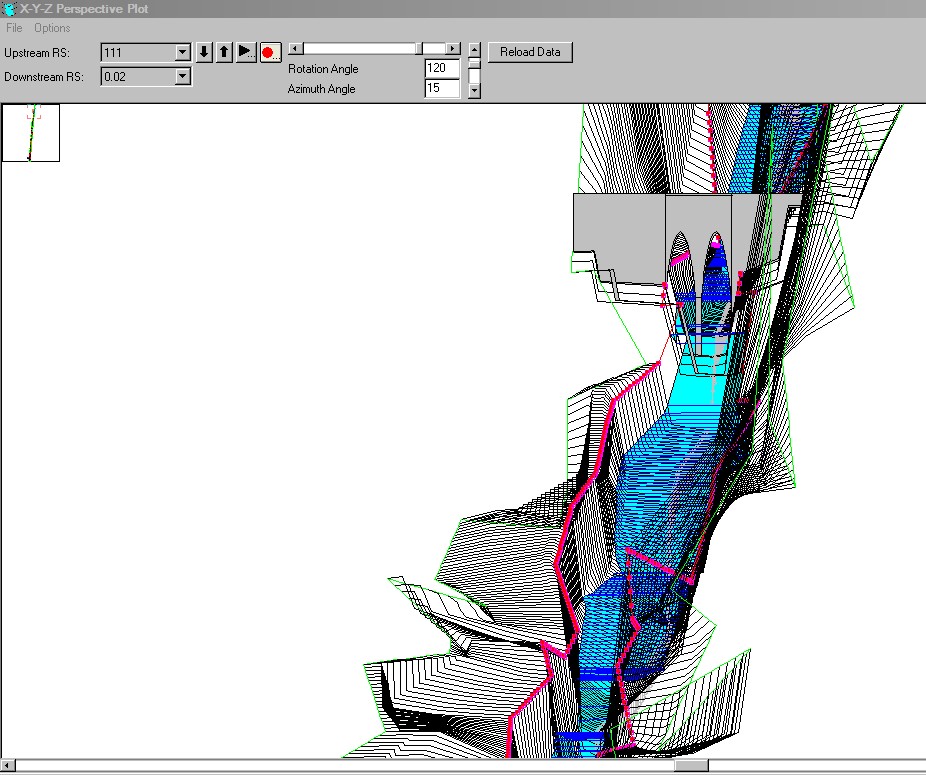Click the red record button
The height and width of the screenshot is (775, 926).
(269, 53)
